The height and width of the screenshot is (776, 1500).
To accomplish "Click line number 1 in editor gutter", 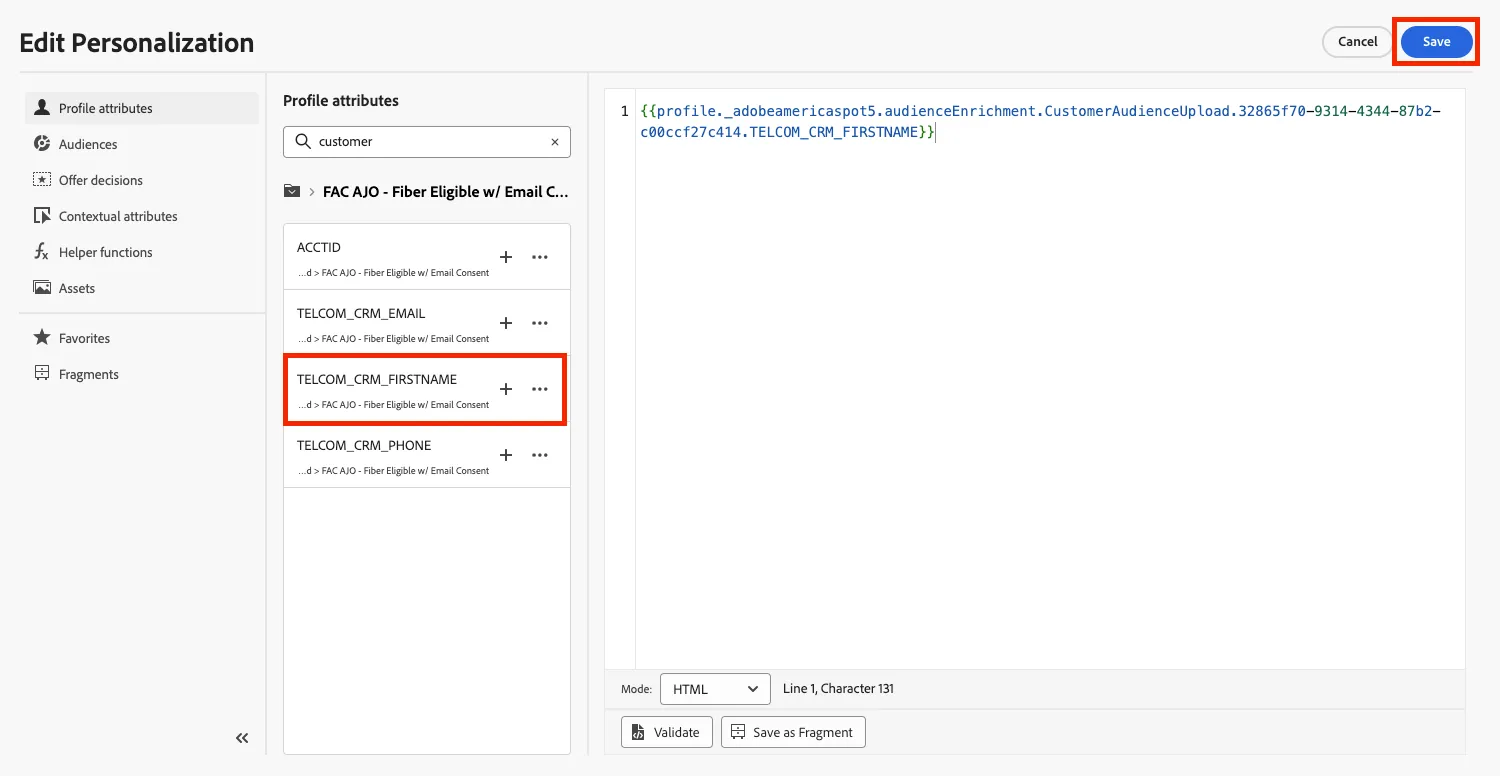I will pos(625,111).
